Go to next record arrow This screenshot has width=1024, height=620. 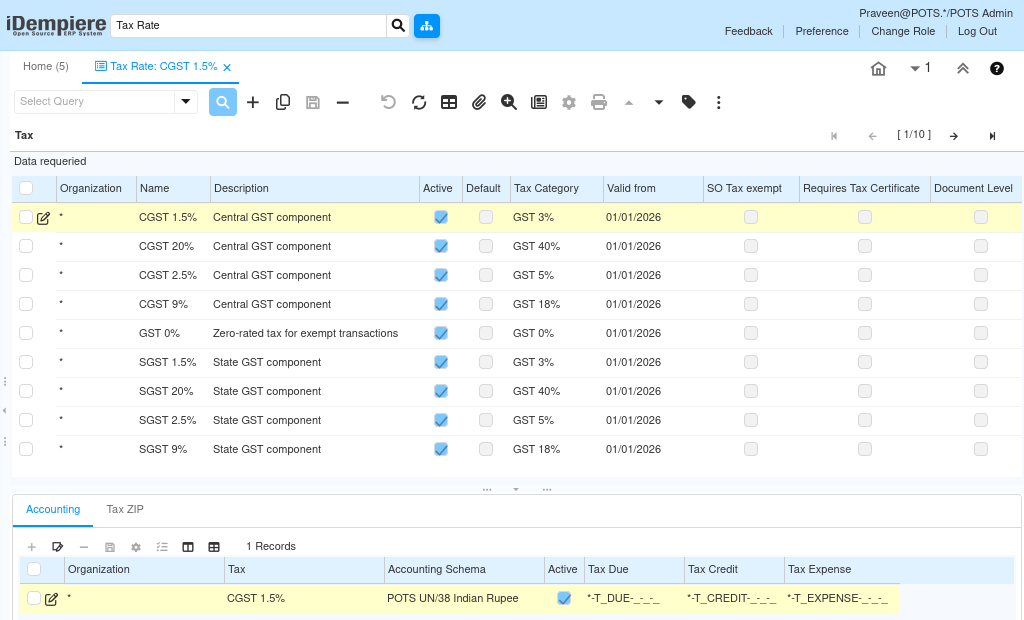coord(953,136)
